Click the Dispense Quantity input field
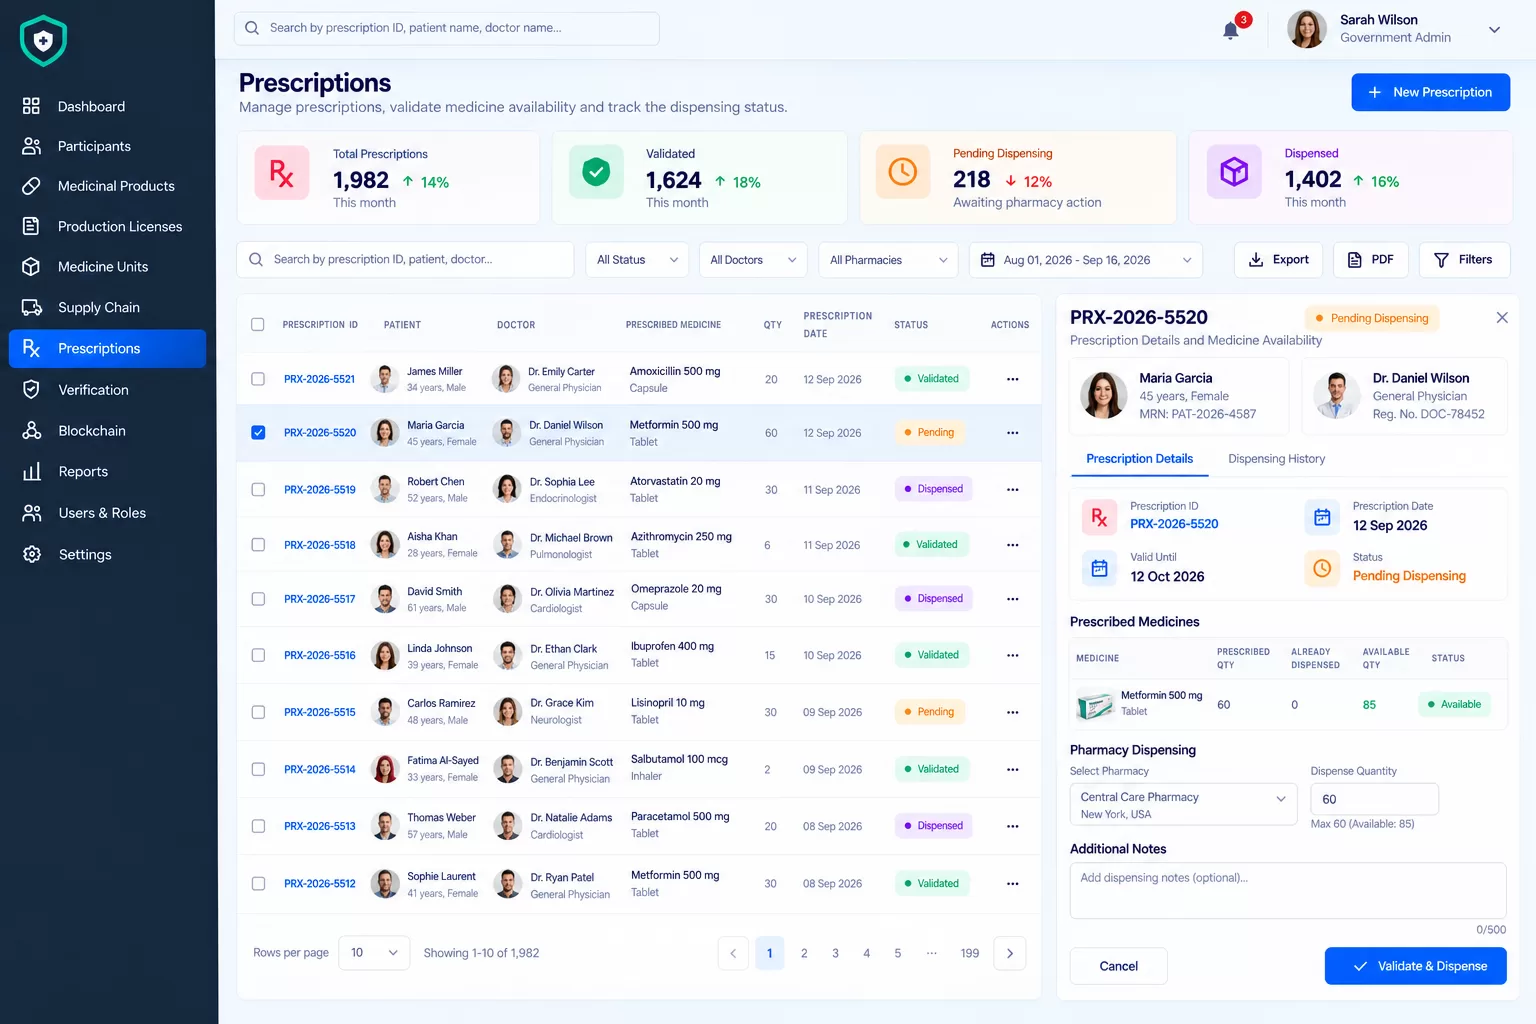1536x1024 pixels. tap(1374, 799)
